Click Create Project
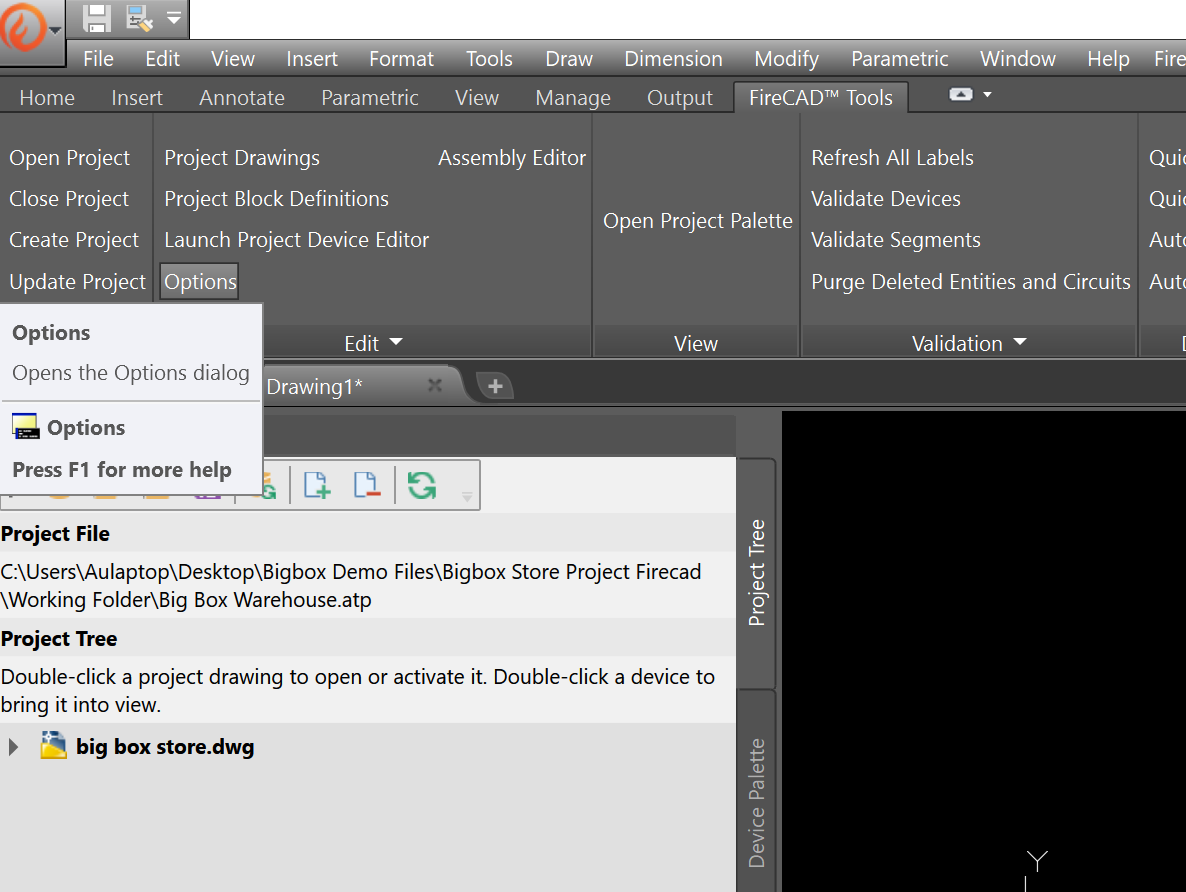 74,239
